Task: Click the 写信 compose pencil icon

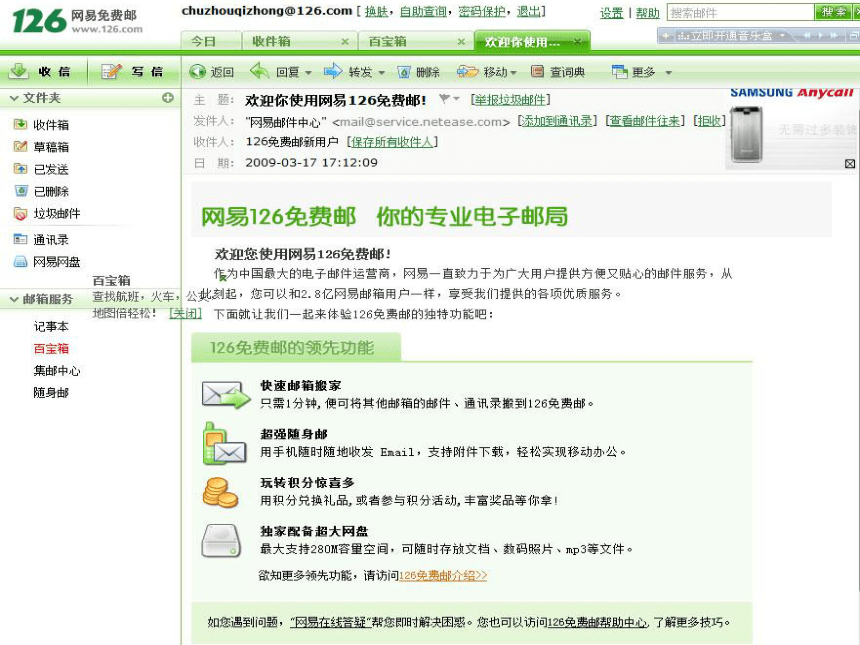Action: [111, 71]
